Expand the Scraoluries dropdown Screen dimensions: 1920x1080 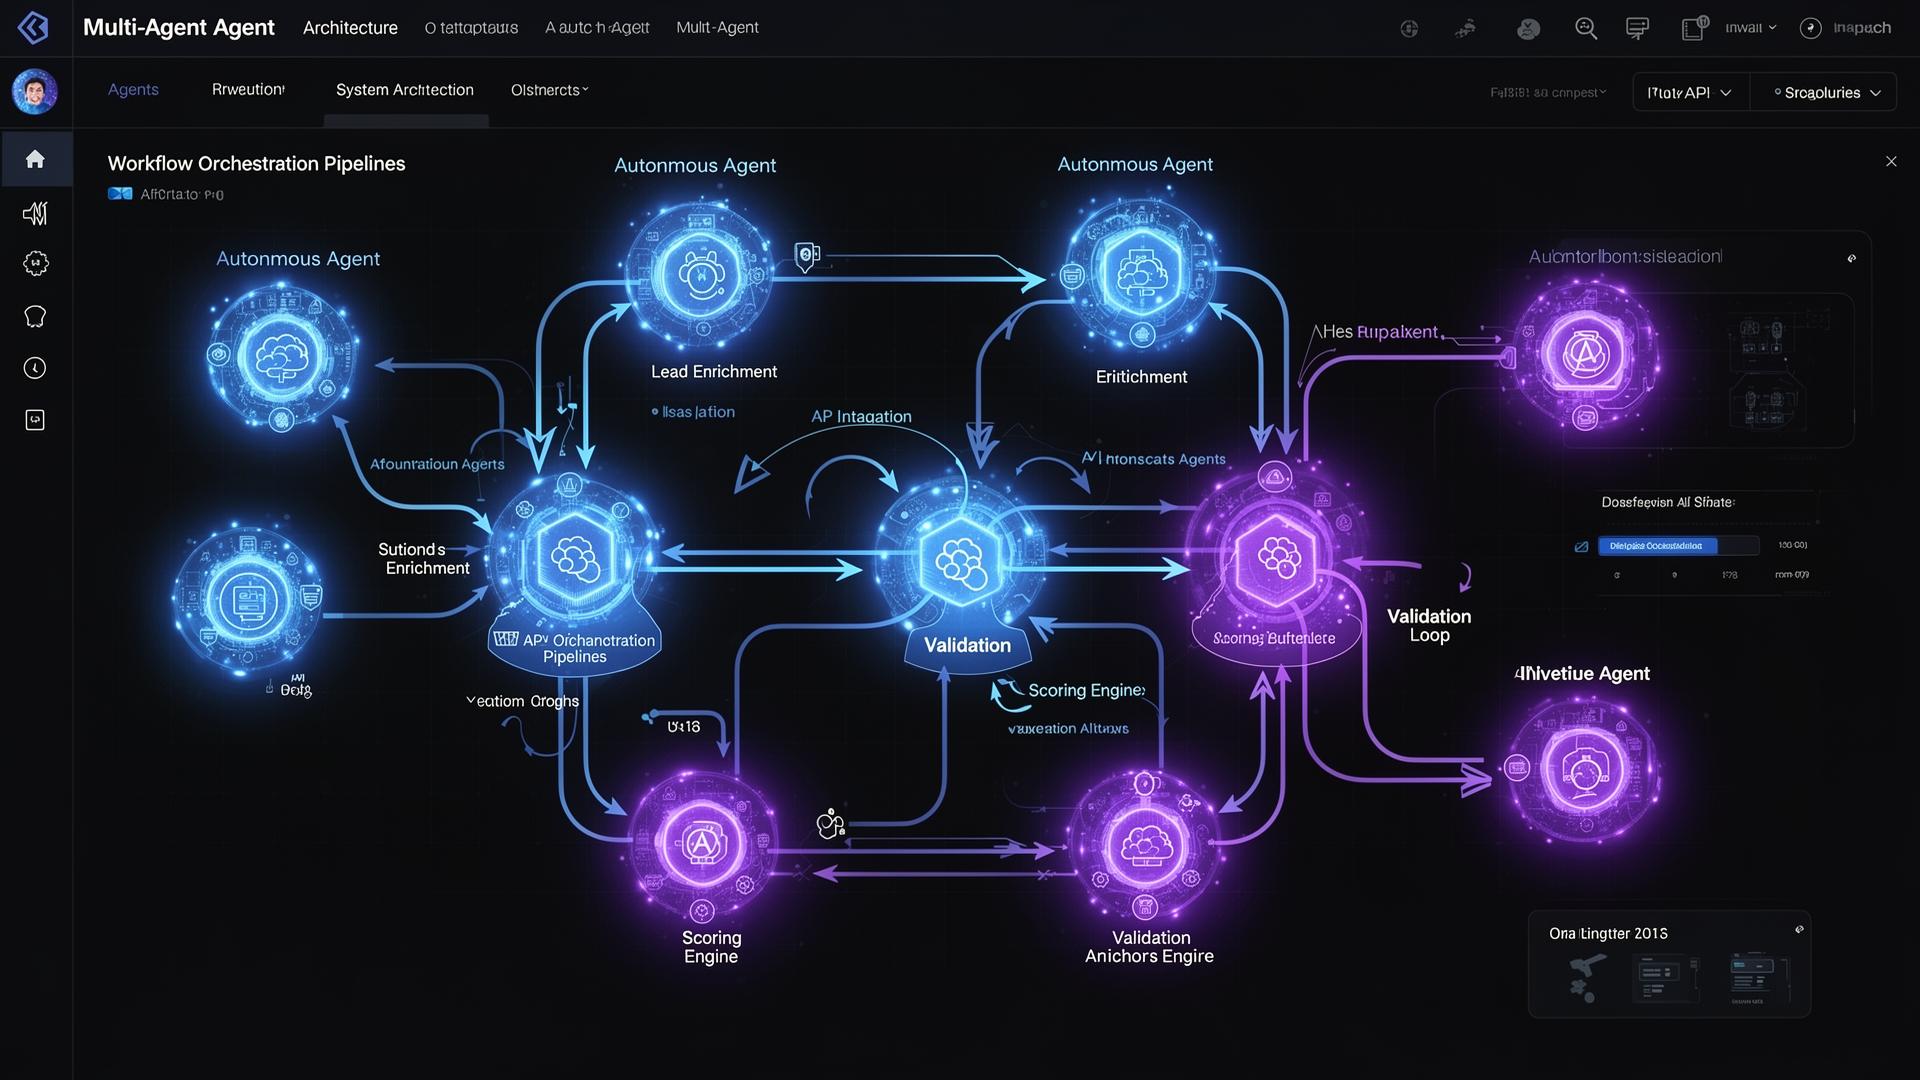tap(1824, 92)
